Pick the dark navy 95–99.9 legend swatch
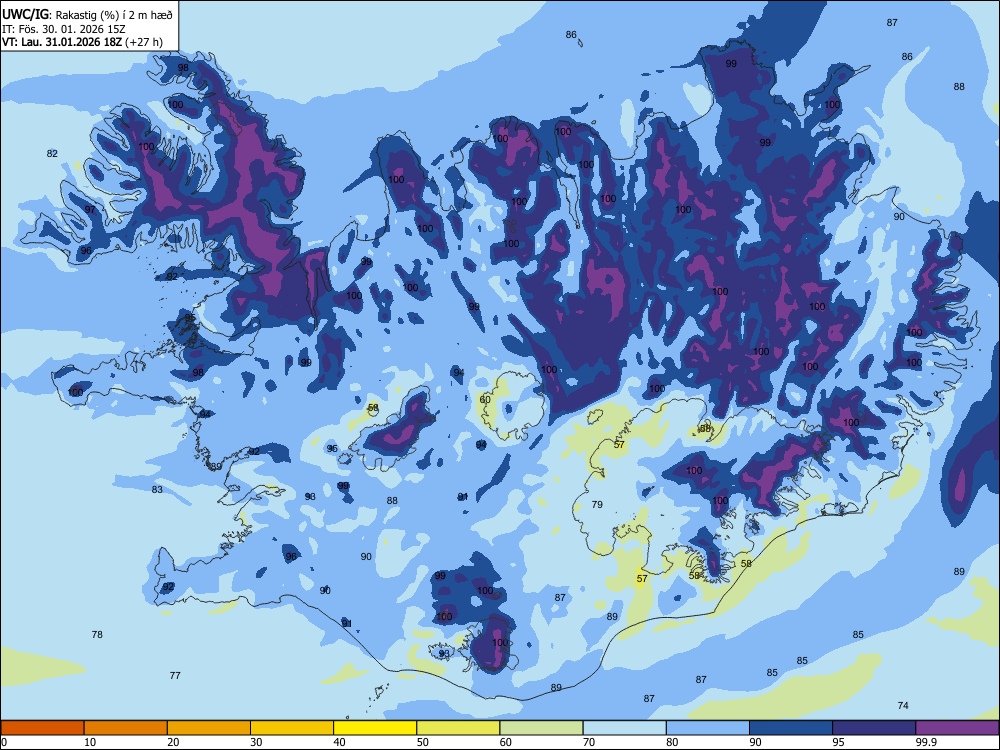Screen dimensions: 1000x750 (x=874, y=728)
